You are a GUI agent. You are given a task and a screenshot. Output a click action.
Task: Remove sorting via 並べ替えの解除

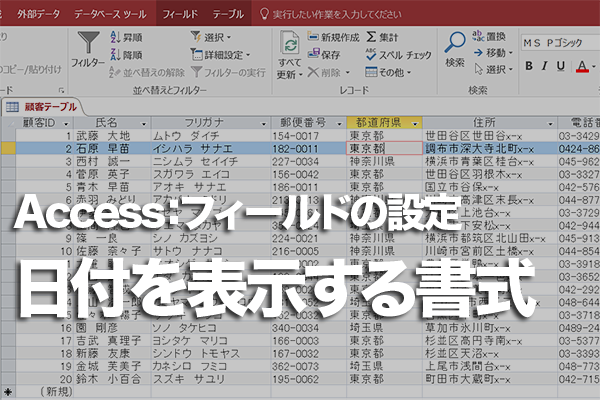point(147,72)
